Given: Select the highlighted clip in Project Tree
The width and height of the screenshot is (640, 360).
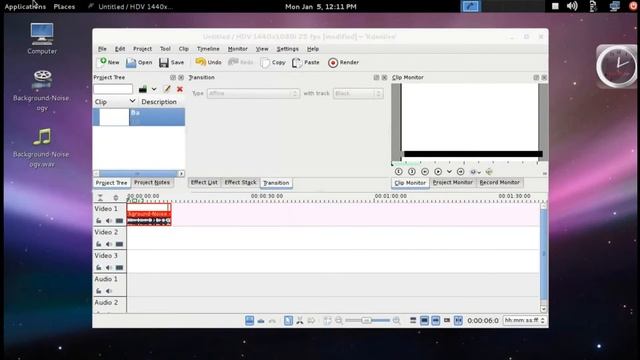Looking at the screenshot, I should pyautogui.click(x=139, y=117).
